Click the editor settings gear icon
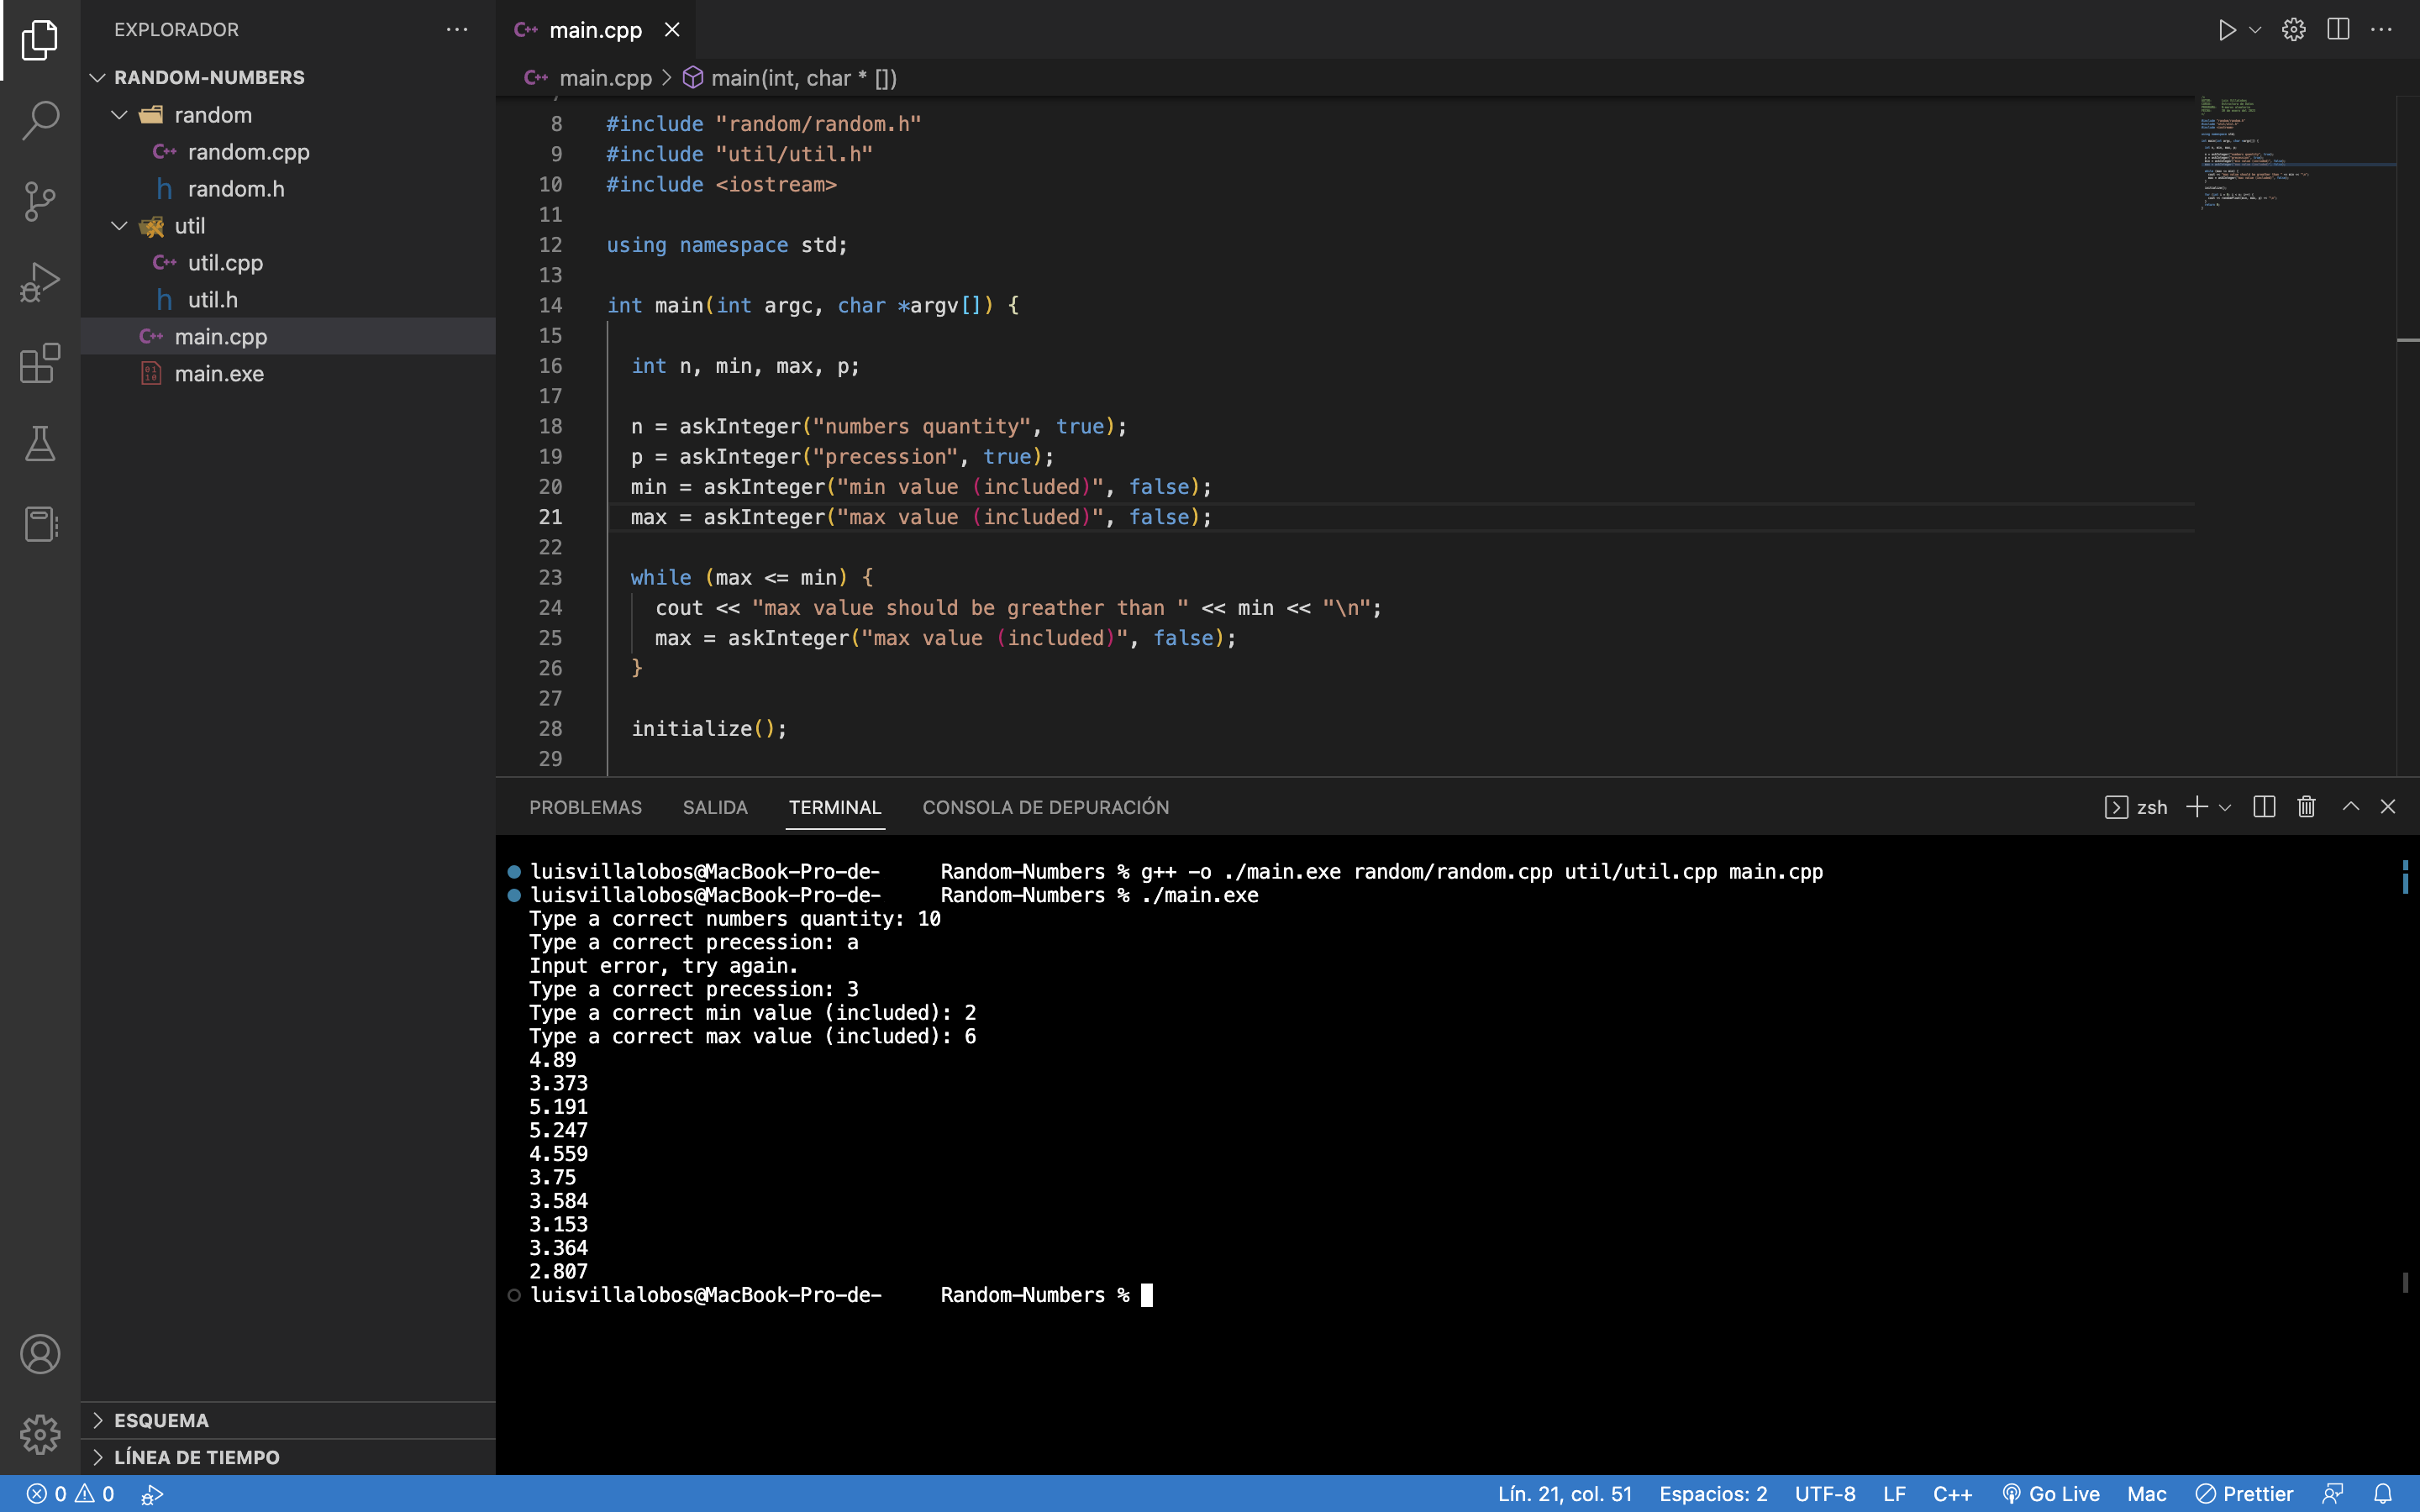This screenshot has width=2420, height=1512. (2294, 30)
